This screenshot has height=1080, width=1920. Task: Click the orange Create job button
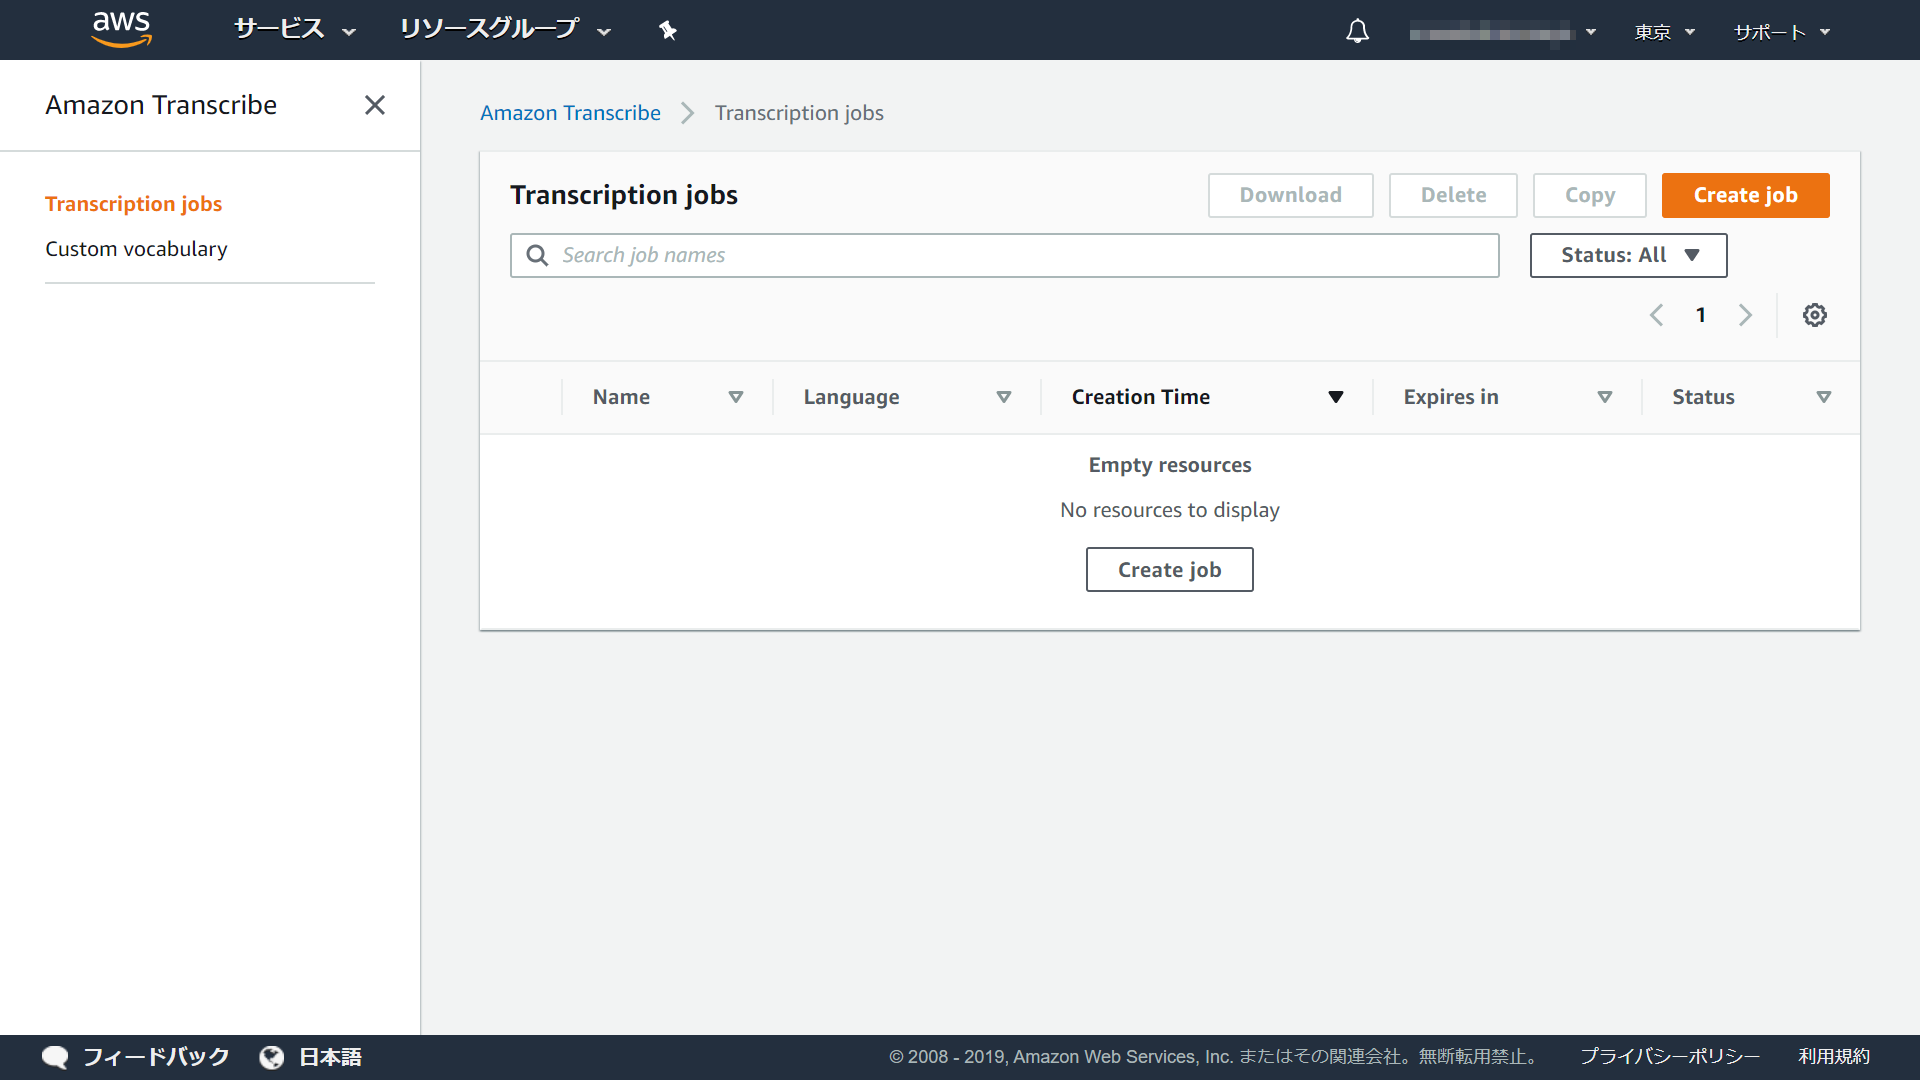click(1745, 195)
